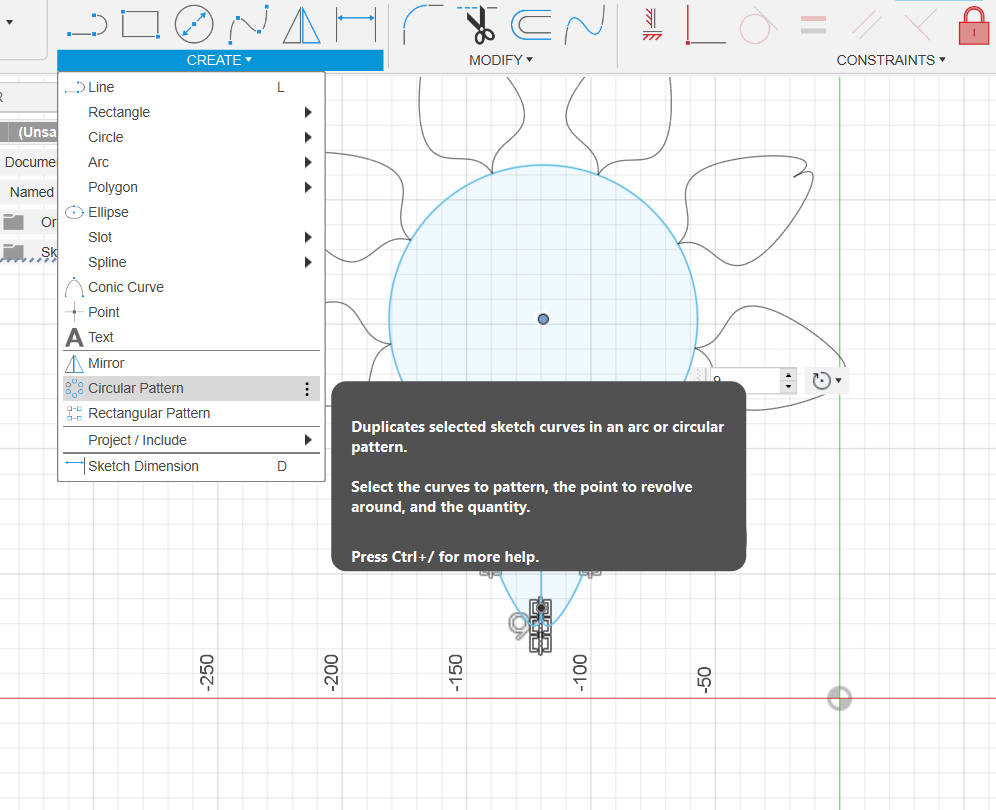The width and height of the screenshot is (996, 810).
Task: Click the point at spline bottom tip
Action: pos(541,608)
